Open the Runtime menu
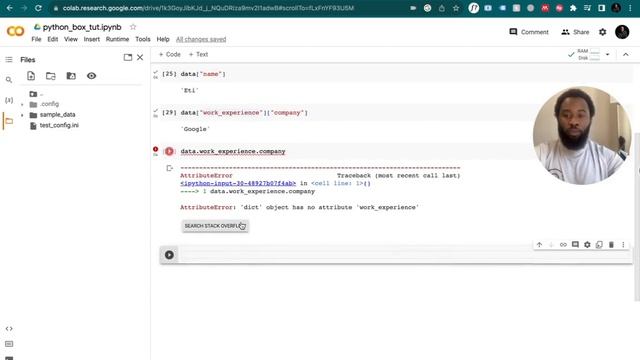 117,39
